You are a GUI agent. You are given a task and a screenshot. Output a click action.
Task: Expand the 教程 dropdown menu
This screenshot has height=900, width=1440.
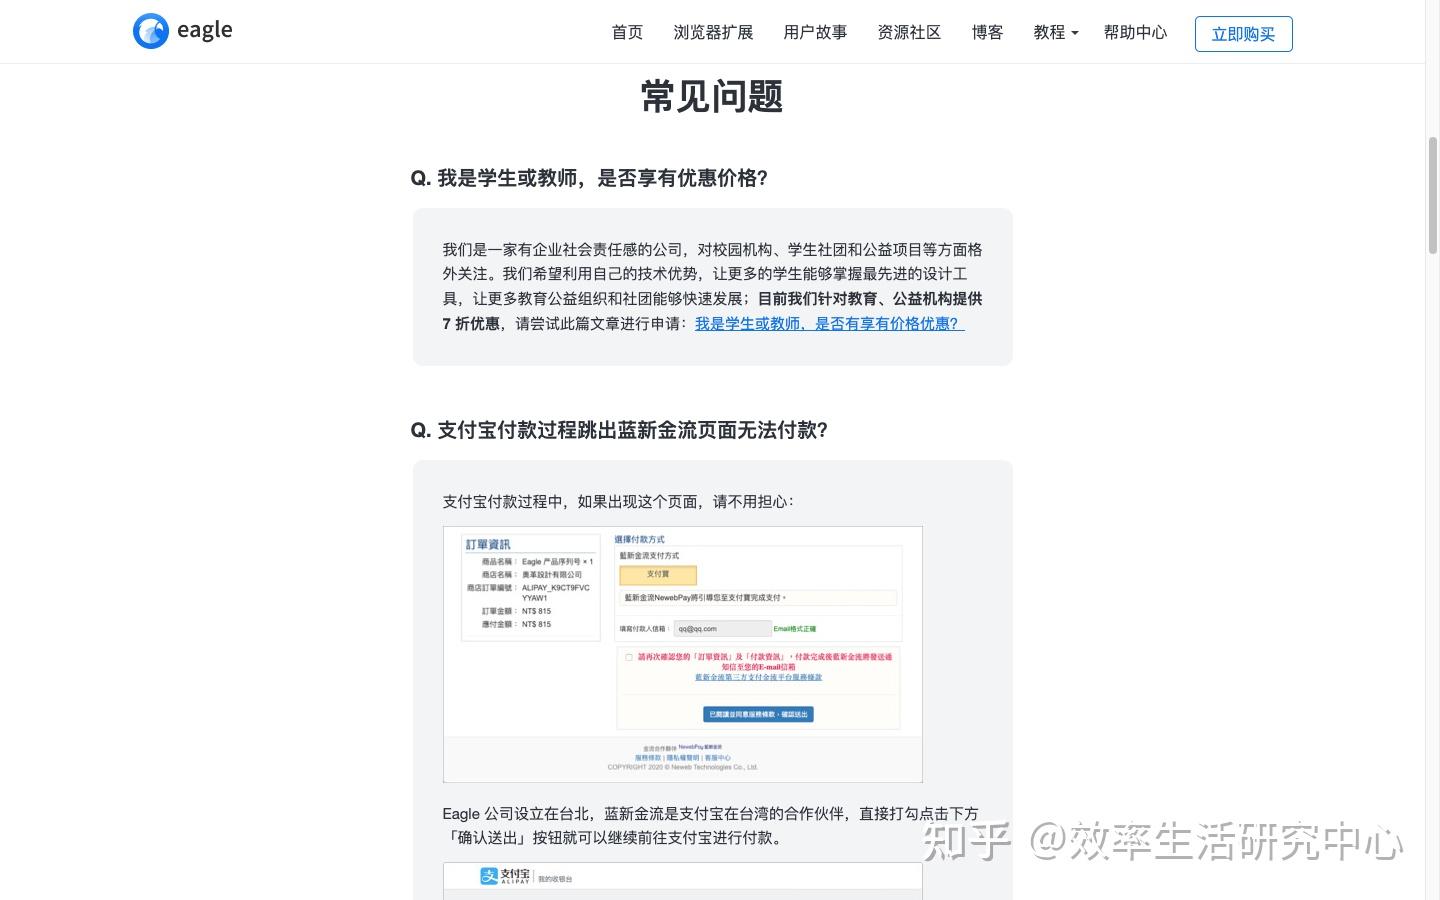click(x=1056, y=32)
